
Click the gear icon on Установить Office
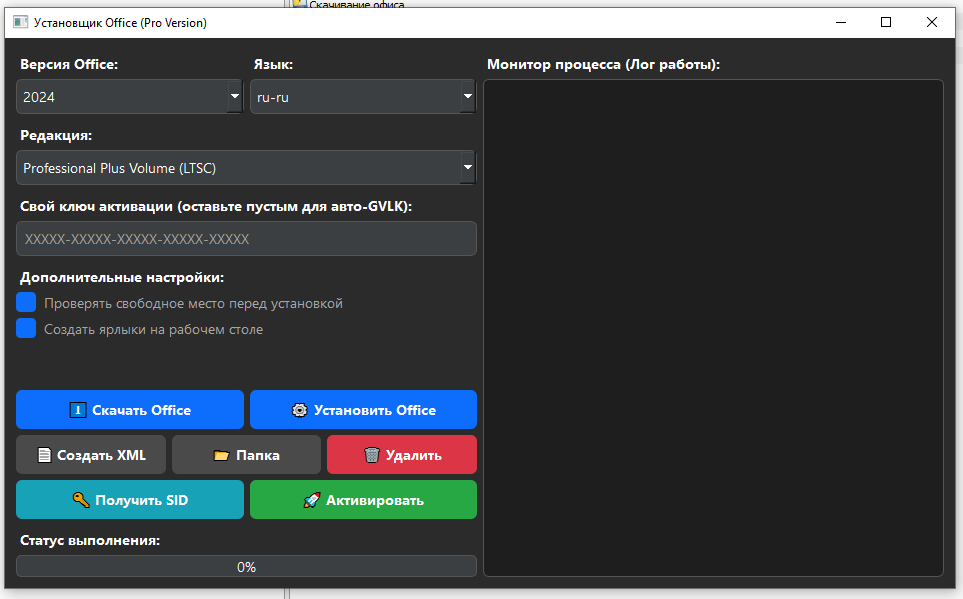(299, 410)
